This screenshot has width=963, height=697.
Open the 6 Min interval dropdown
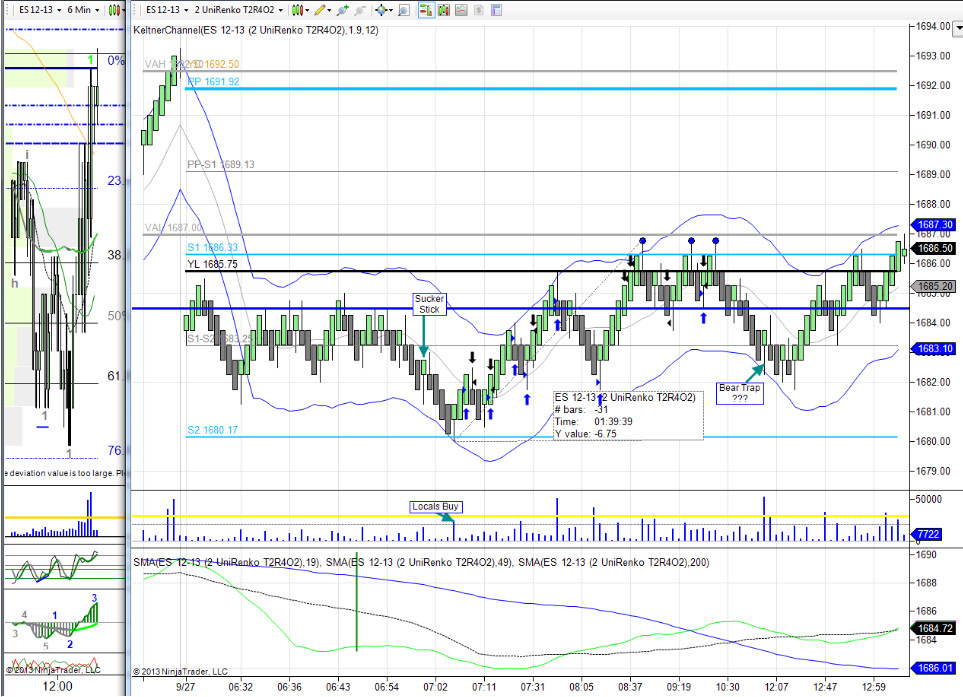pos(83,10)
